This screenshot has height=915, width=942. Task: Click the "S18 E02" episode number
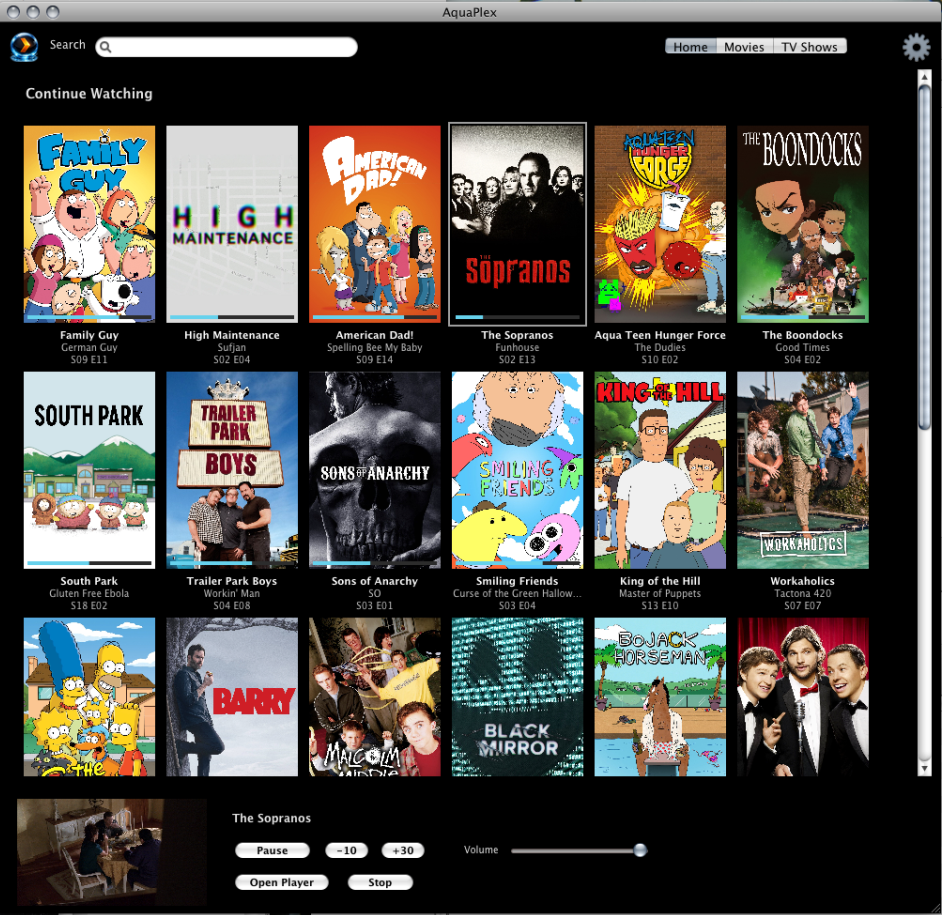point(89,605)
